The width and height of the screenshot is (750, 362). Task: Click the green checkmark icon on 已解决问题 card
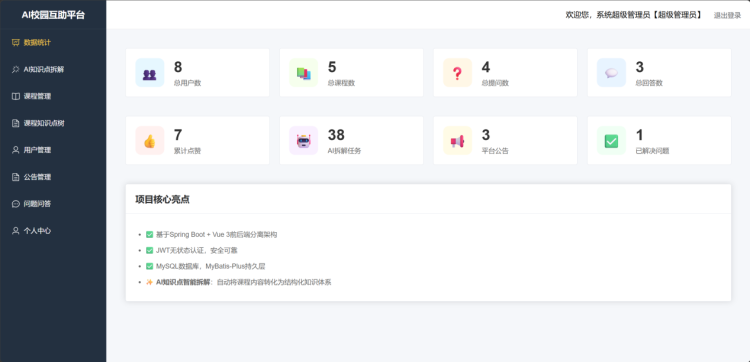611,141
